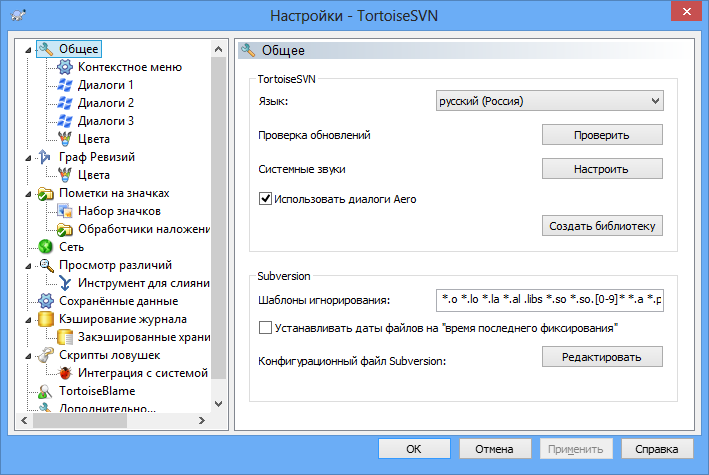Open the TortoiseBlame settings page
Screen dimensions: 709x475
[97, 391]
